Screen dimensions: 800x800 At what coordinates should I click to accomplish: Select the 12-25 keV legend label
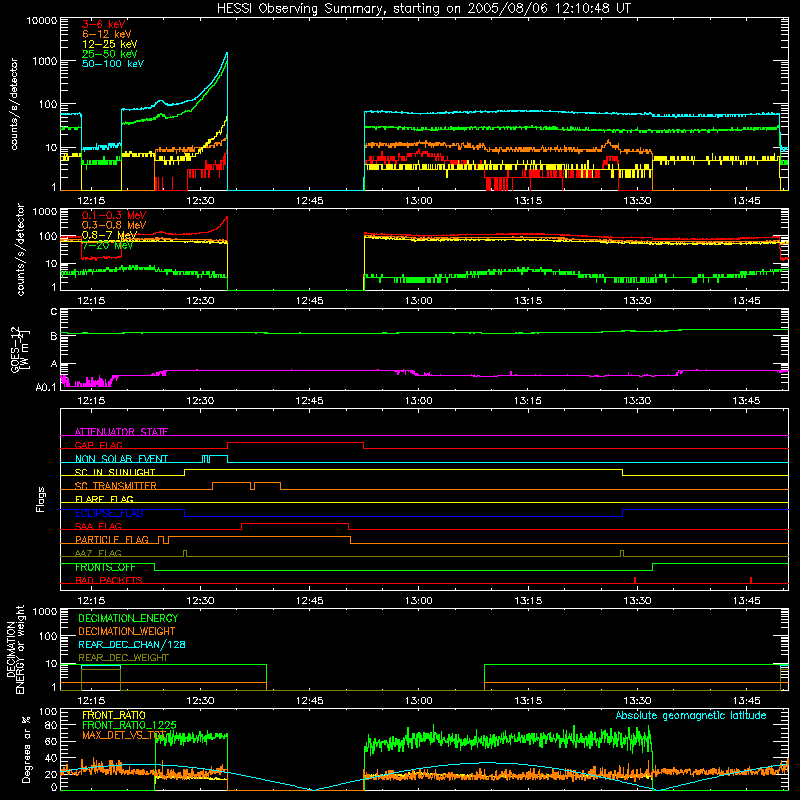110,44
